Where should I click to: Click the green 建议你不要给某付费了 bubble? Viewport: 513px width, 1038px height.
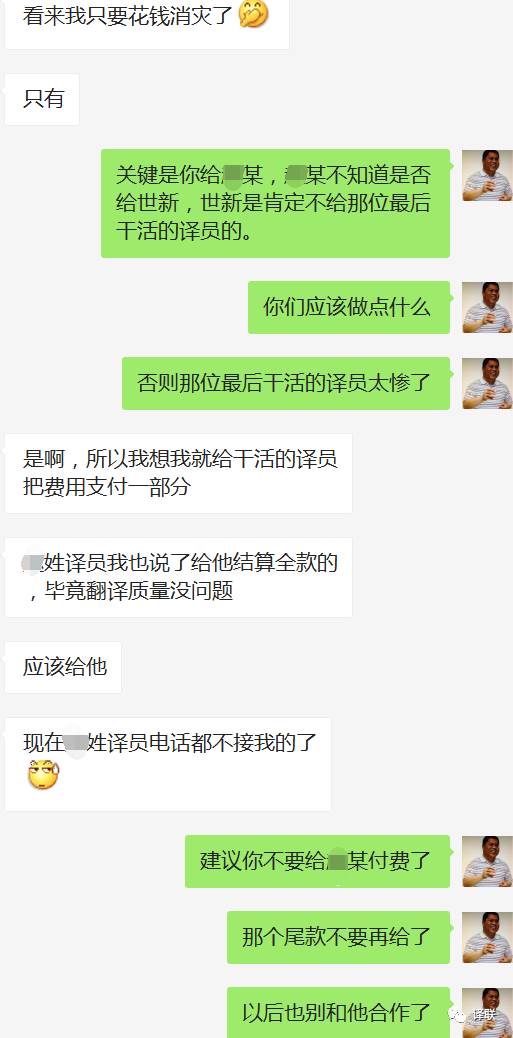click(x=318, y=861)
